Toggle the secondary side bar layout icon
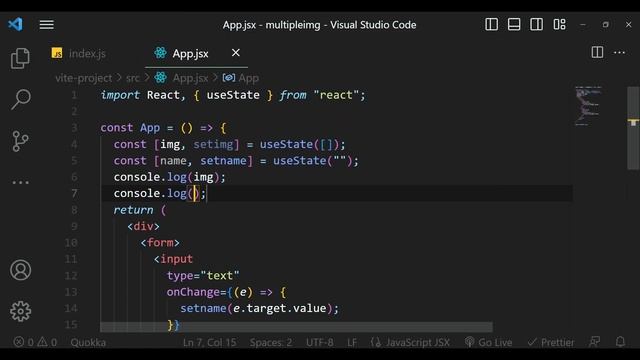The image size is (640, 360). [536, 24]
